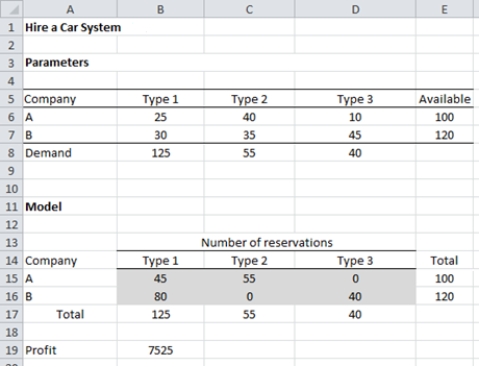Select total 55 in row 17
This screenshot has height=367, width=479.
[249, 314]
